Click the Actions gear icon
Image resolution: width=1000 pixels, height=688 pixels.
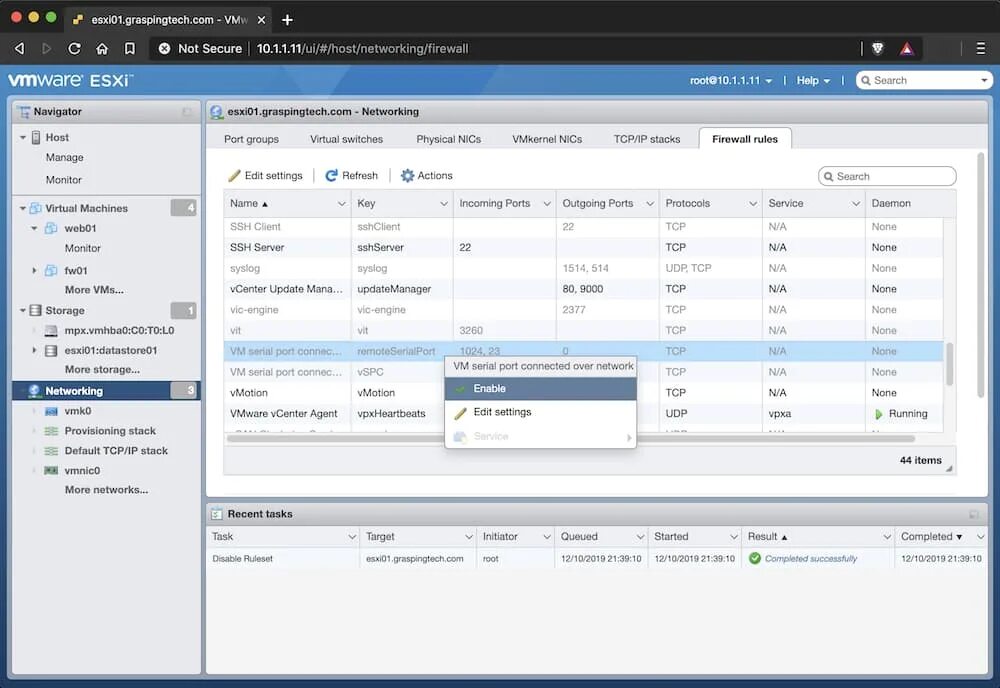407,175
